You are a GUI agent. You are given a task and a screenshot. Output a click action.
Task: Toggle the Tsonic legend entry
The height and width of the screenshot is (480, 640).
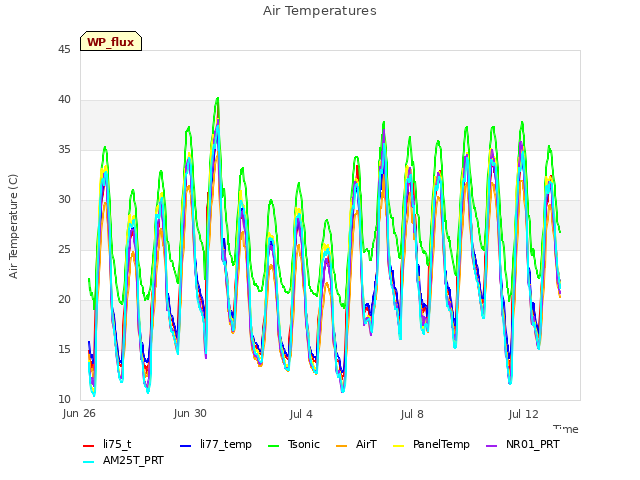[294, 444]
